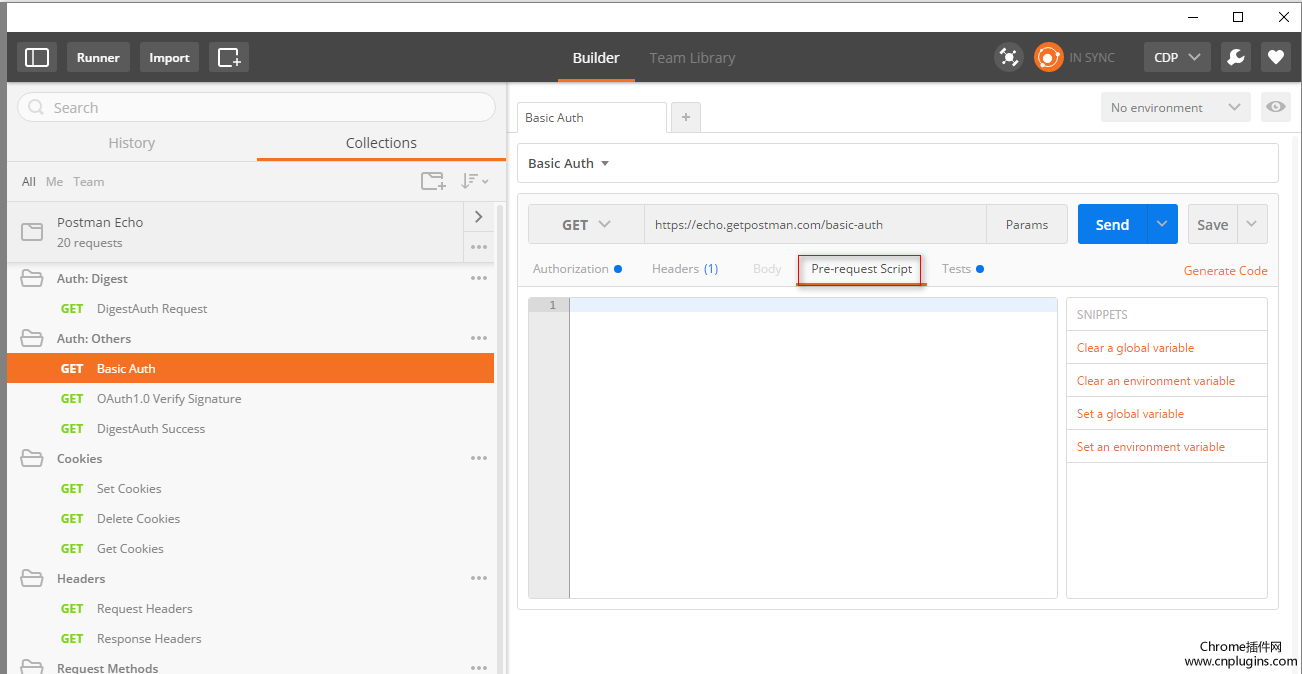Screen dimensions: 1302x674
Task: Click the Postman Echo collection folder icon
Action: point(32,232)
